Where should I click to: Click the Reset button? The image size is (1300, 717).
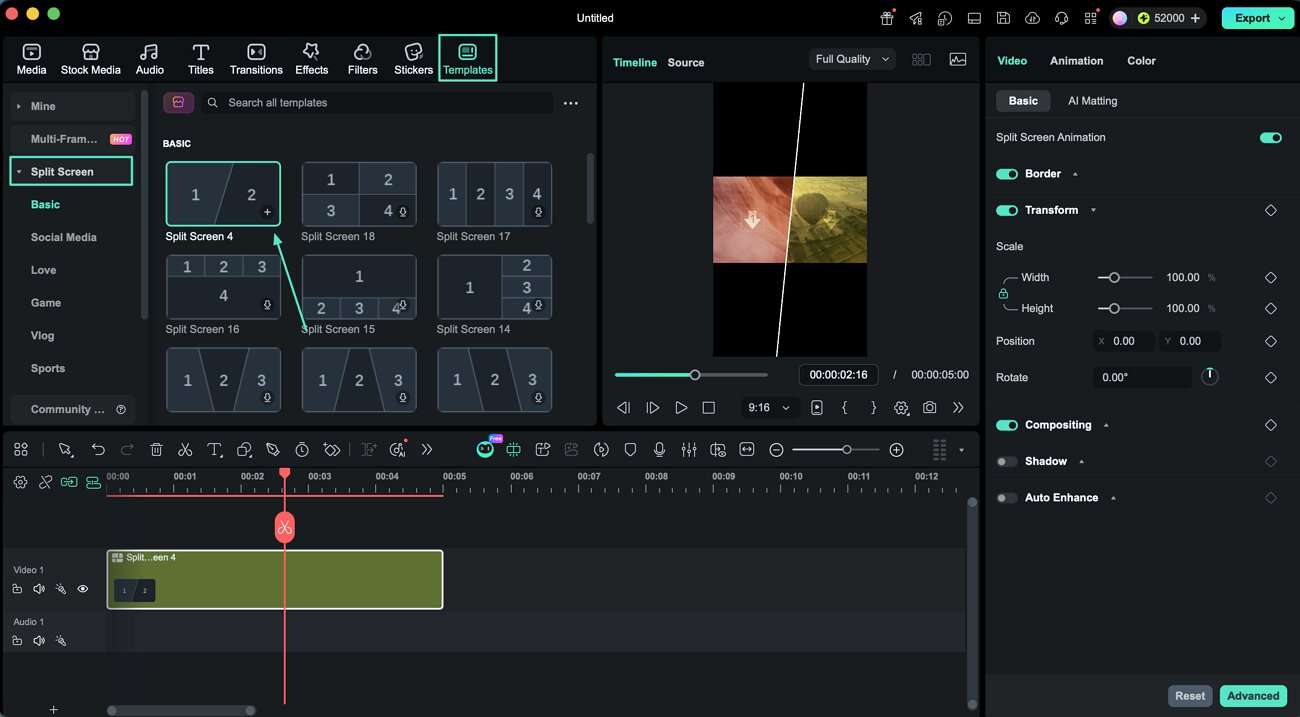coord(1190,696)
